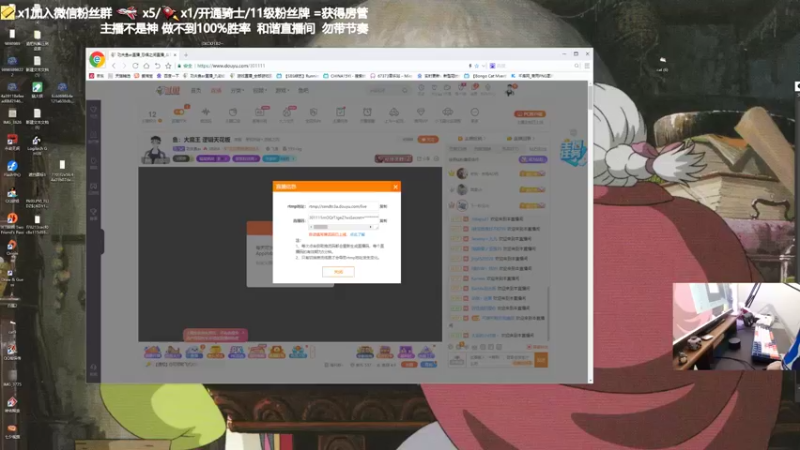Click the history clock icon in site header
The height and width of the screenshot is (450, 800).
point(421,89)
